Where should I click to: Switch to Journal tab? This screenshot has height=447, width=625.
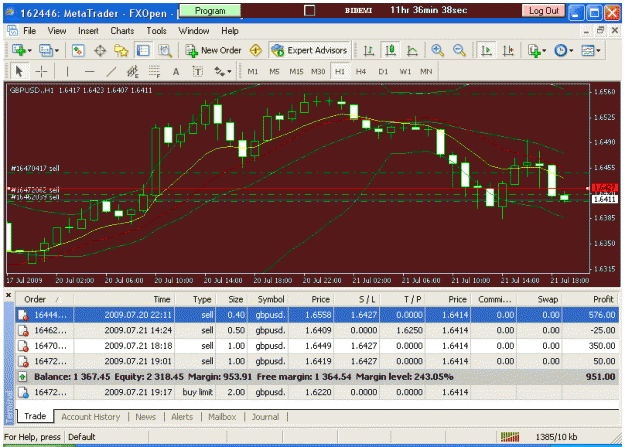point(265,417)
